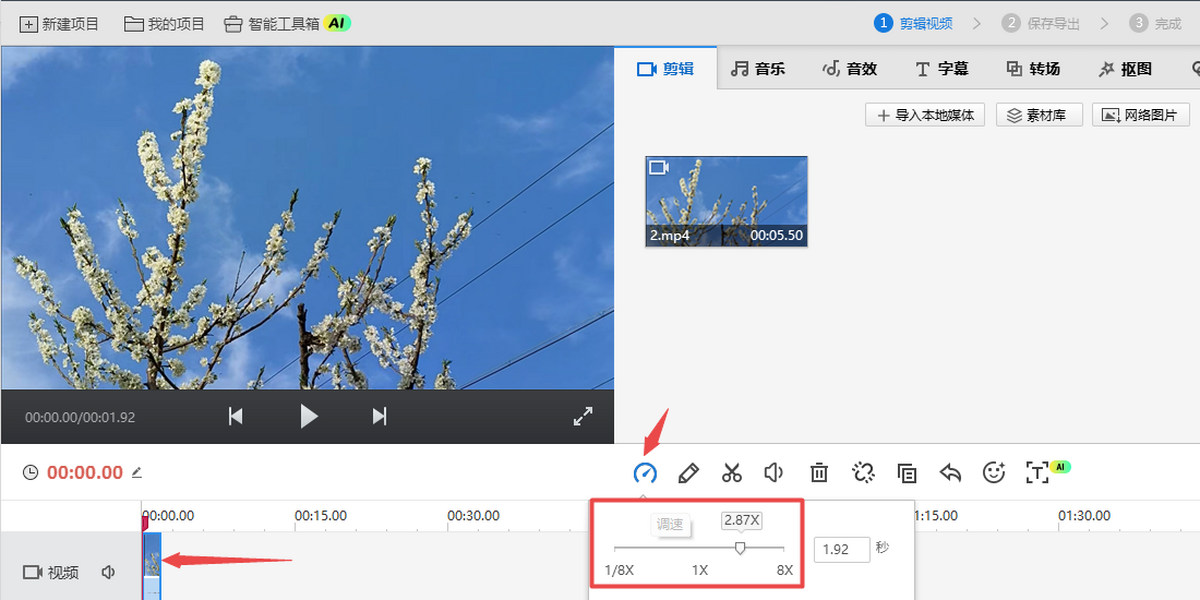
Task: Mute the video track with the speaker icon
Action: (108, 572)
